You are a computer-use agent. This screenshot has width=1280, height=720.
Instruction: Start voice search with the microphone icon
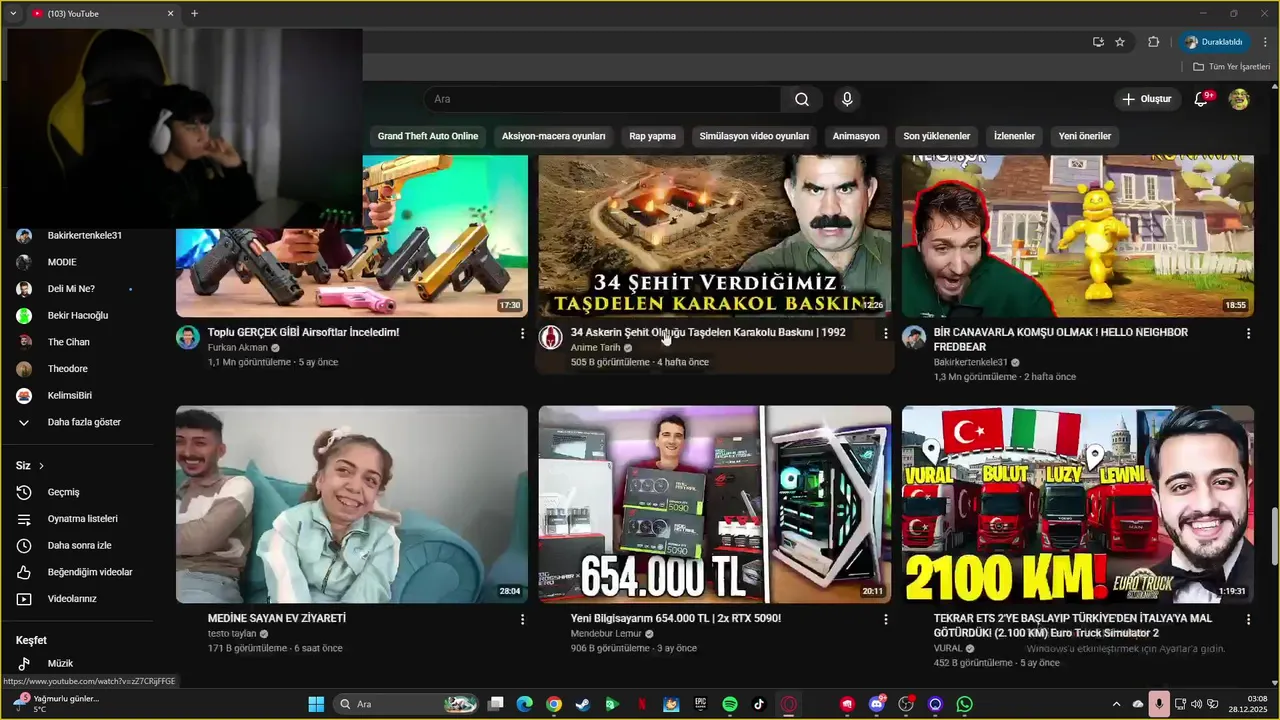click(x=847, y=99)
